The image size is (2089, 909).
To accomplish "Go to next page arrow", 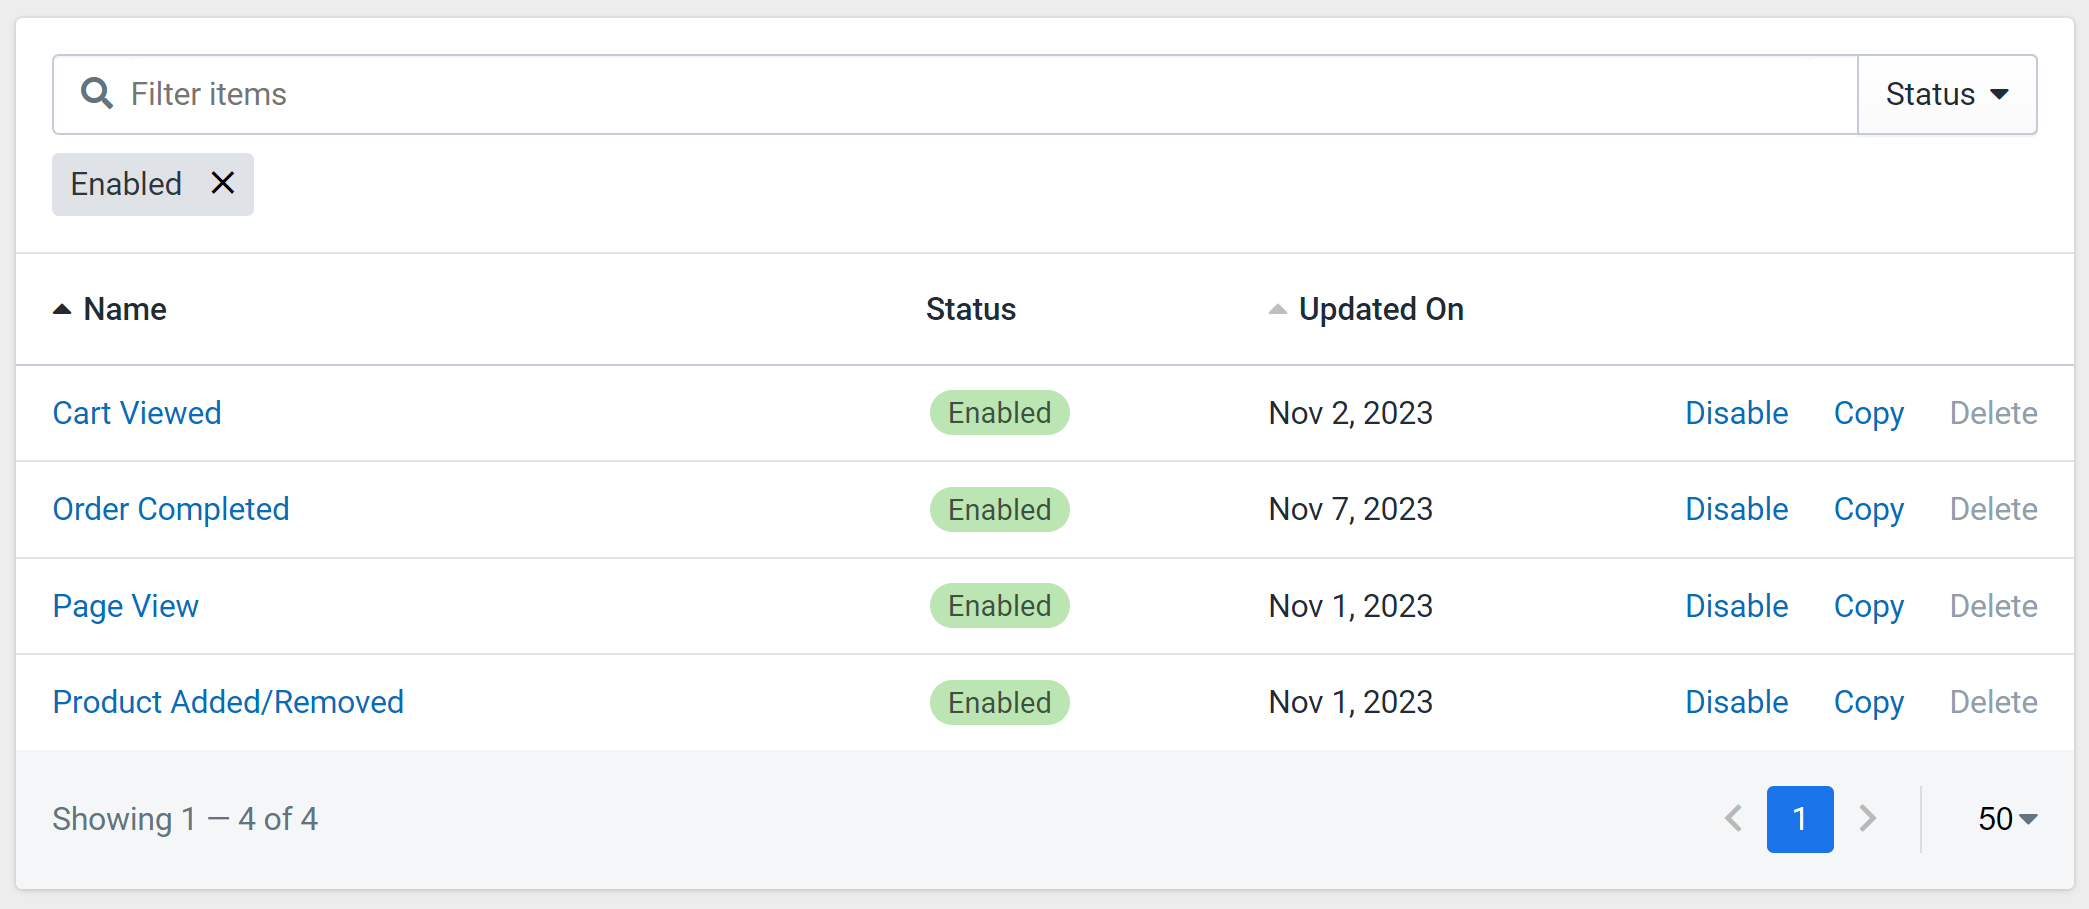I will [1867, 818].
